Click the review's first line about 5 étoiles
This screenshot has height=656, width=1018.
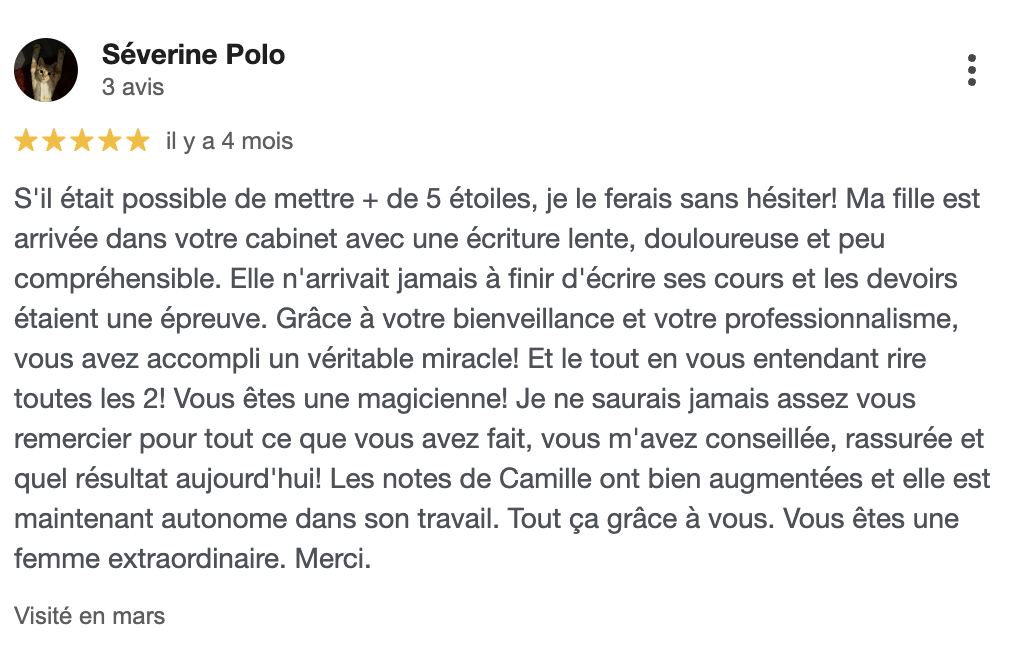coord(497,199)
